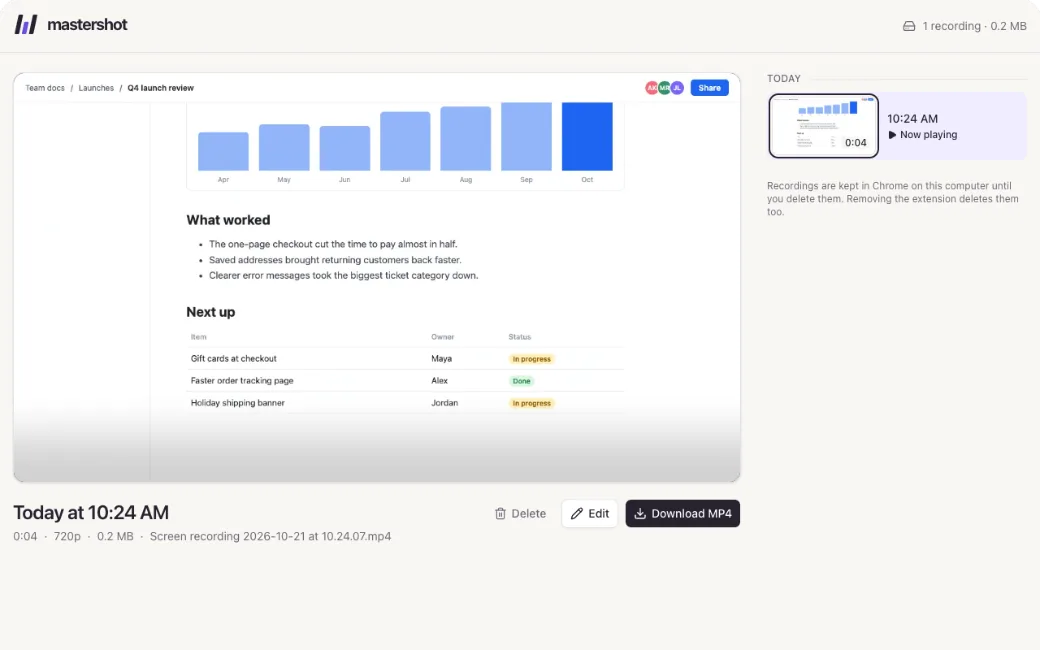Click In progress badge for Holiday shipping
The width and height of the screenshot is (1040, 650).
531,403
